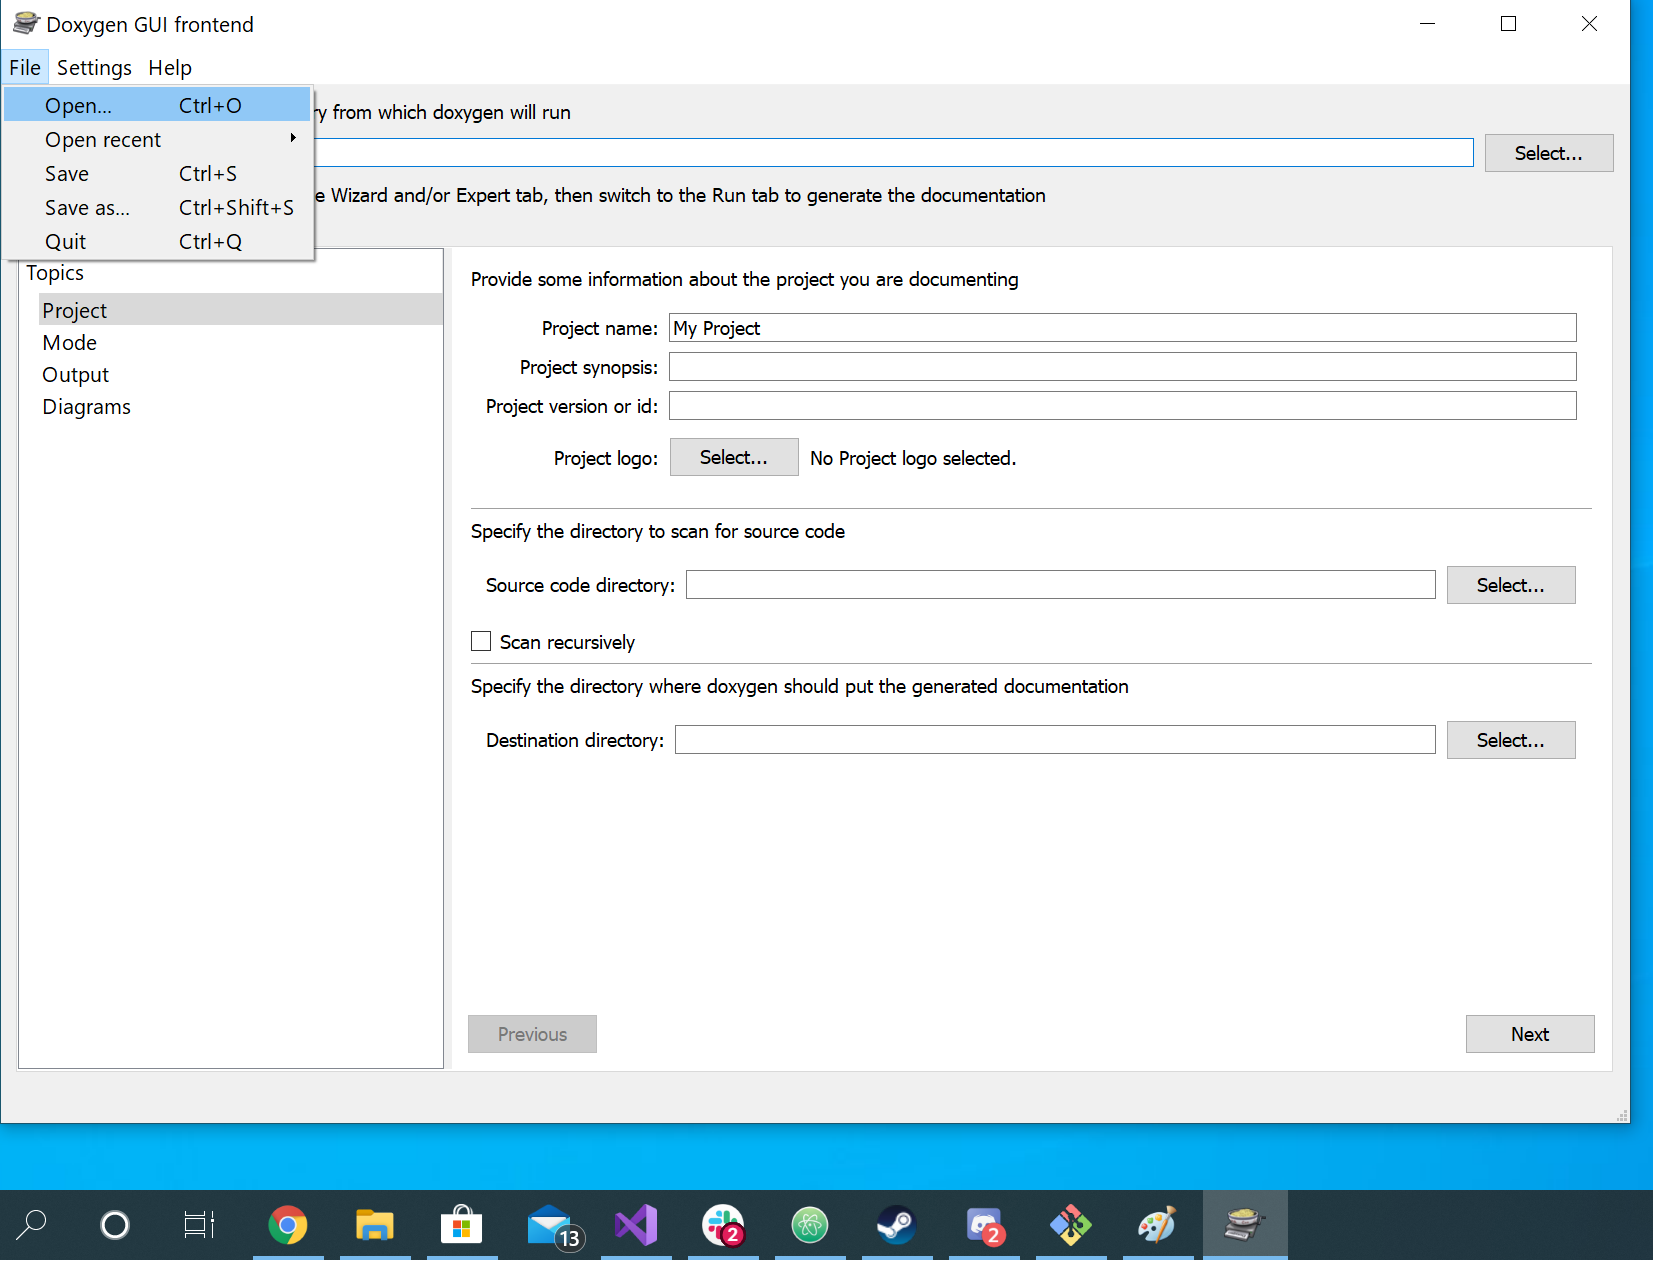Open Task View in the taskbar
Viewport: 1653px width, 1261px height.
[199, 1224]
